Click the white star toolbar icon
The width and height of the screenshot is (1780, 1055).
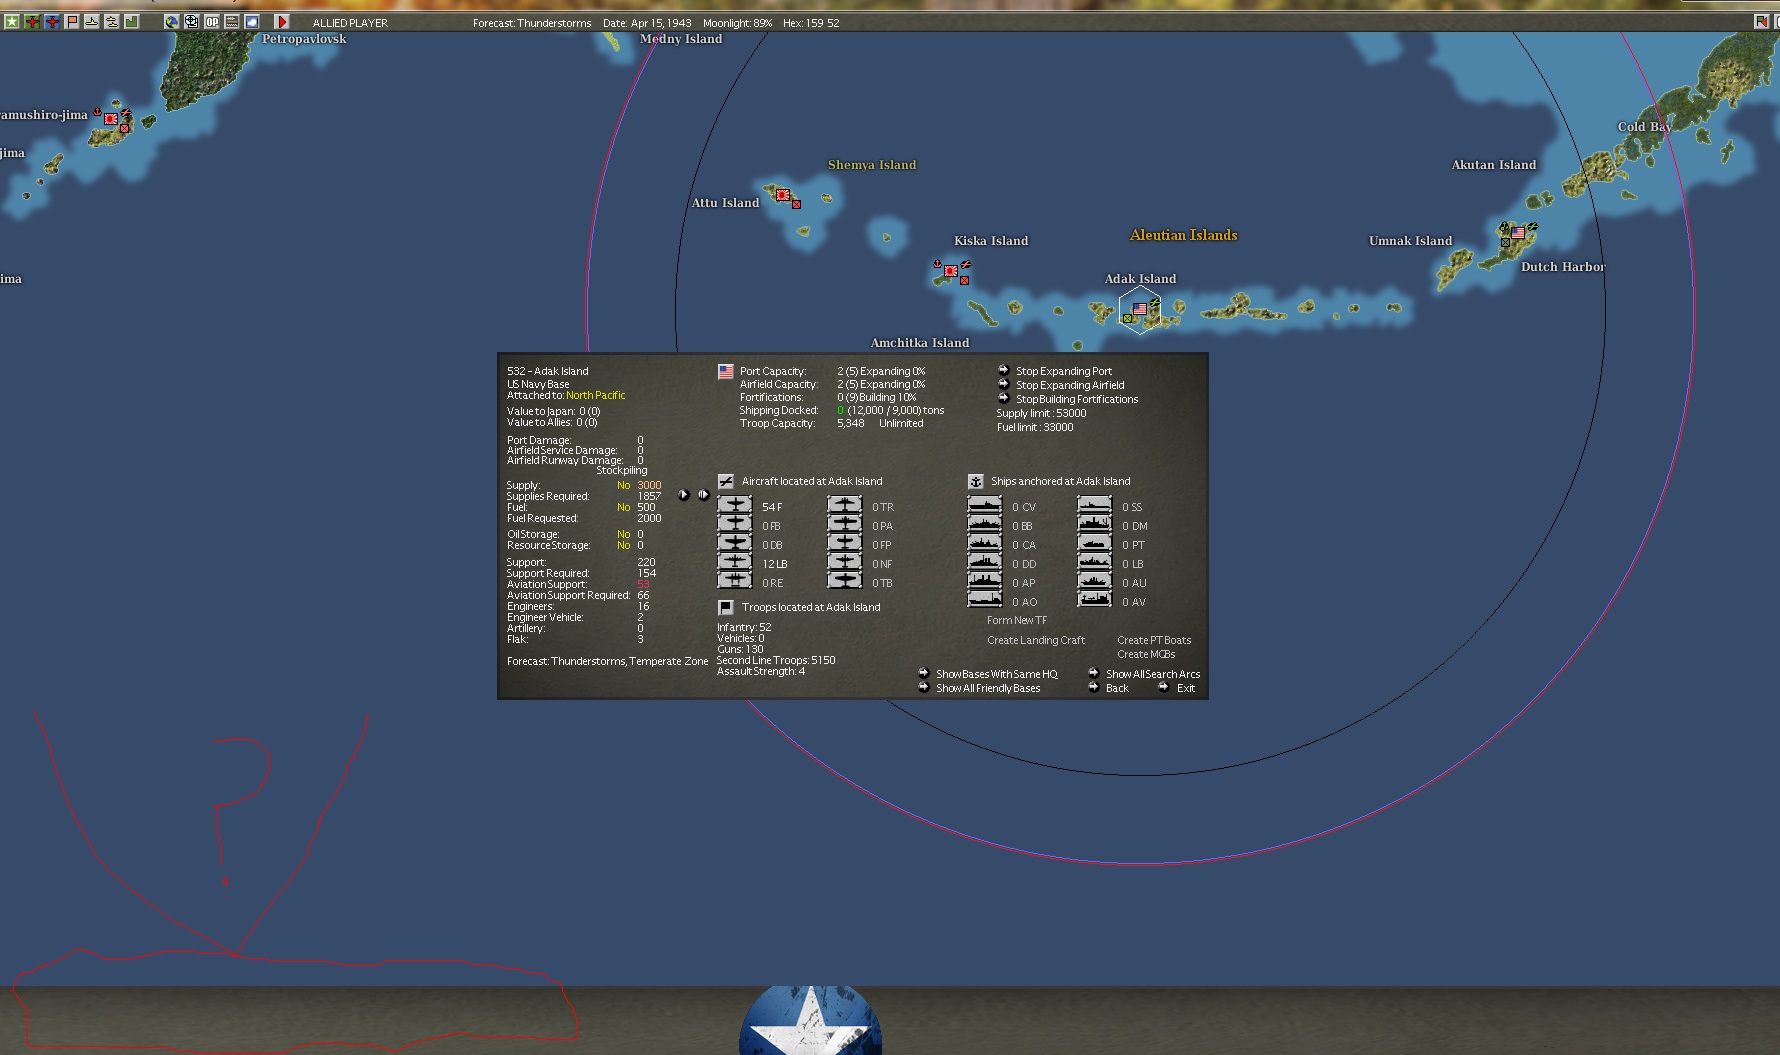click(x=12, y=22)
